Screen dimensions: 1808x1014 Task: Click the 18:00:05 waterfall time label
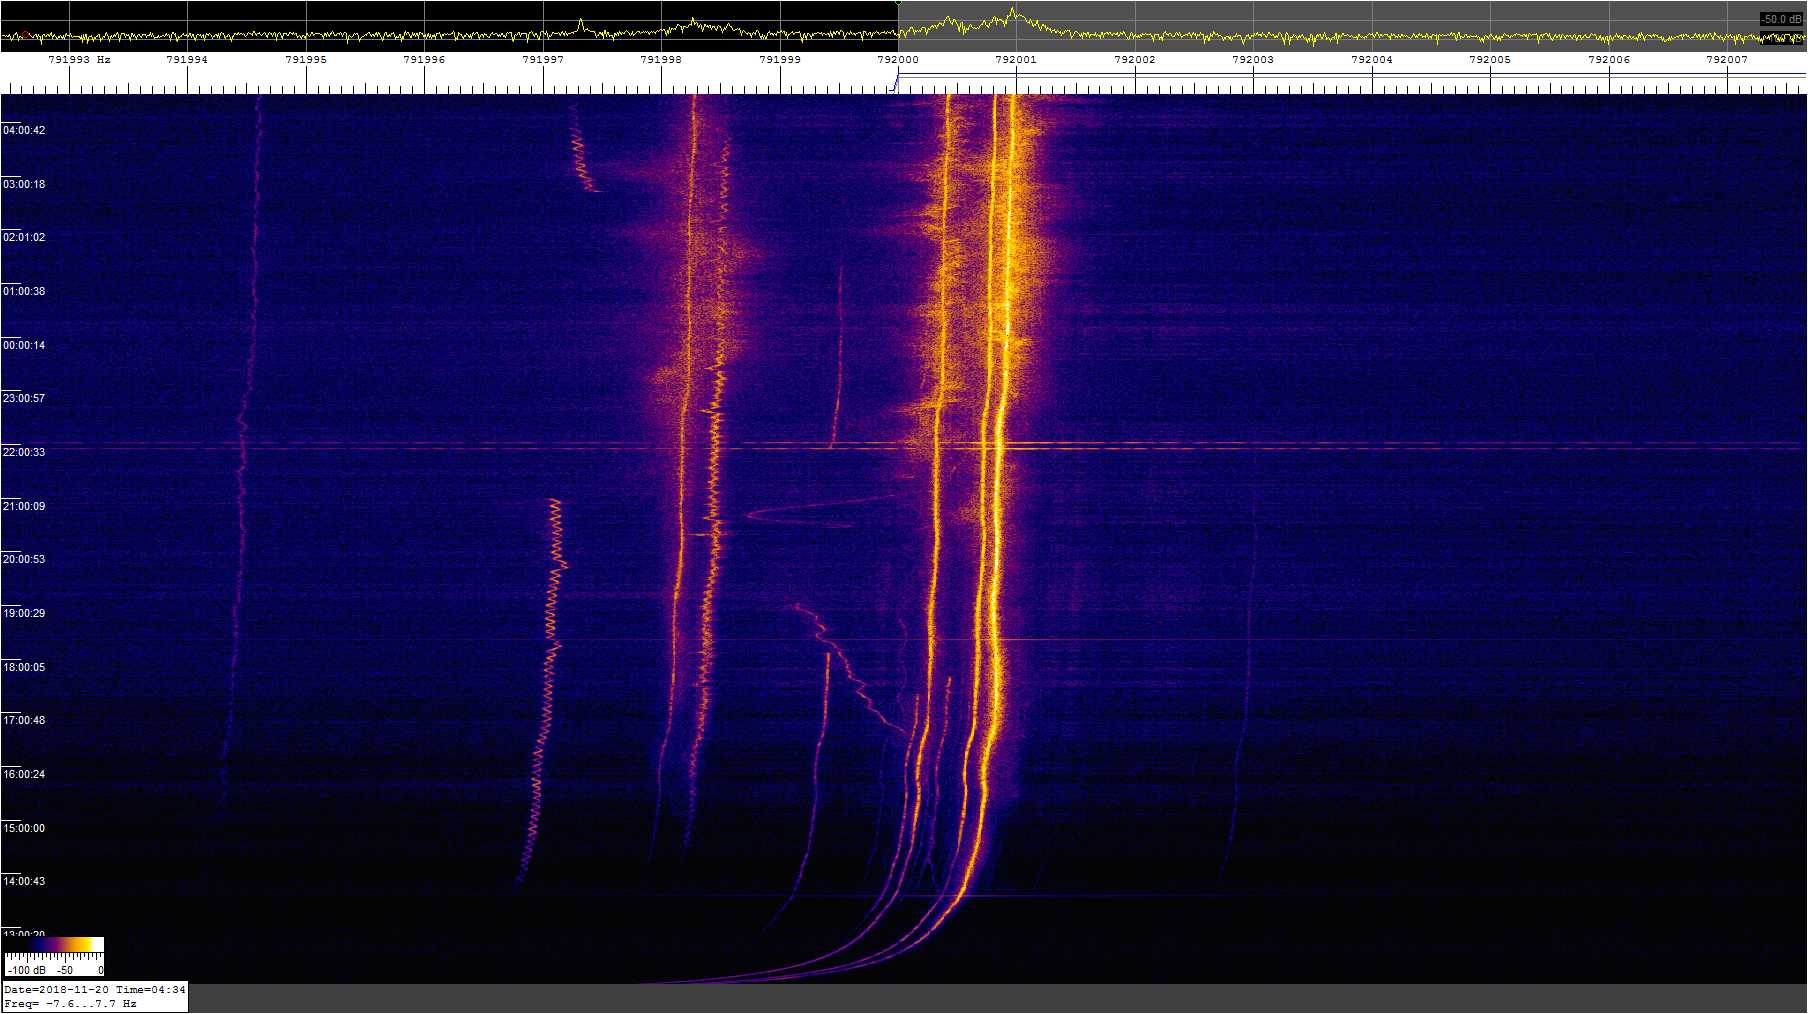coord(24,668)
